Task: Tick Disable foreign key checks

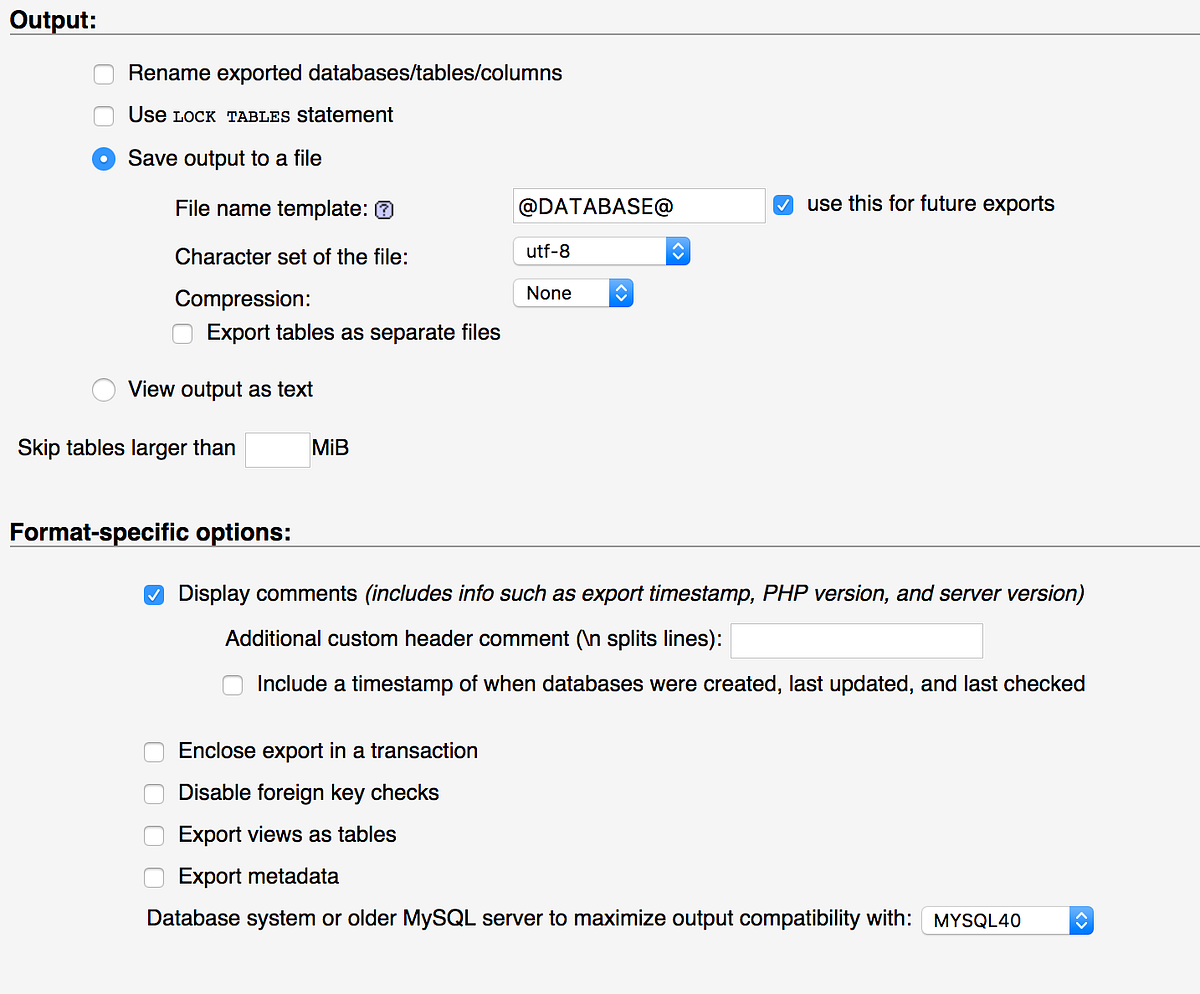Action: (x=154, y=794)
